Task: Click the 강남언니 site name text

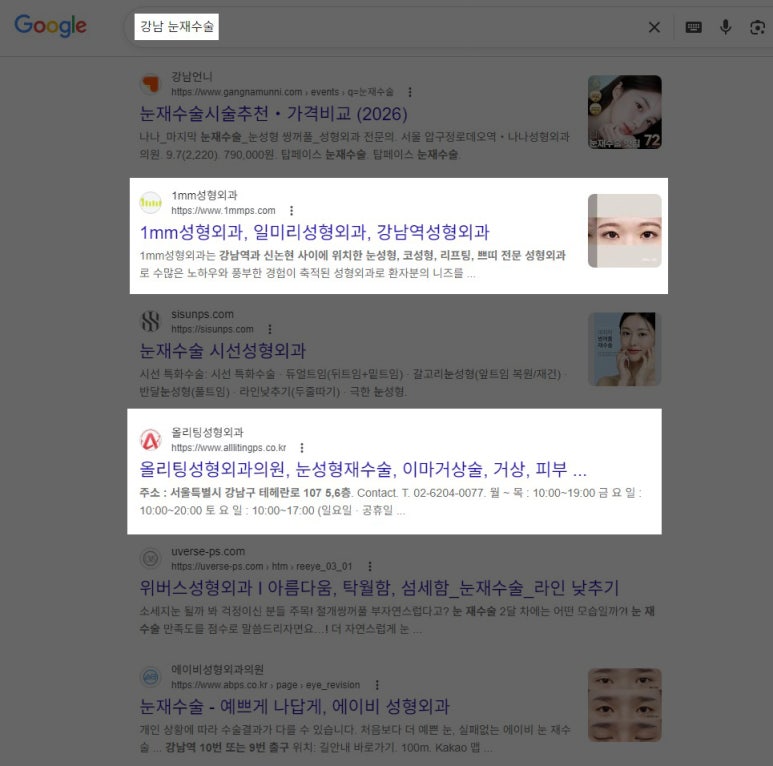Action: [192, 77]
